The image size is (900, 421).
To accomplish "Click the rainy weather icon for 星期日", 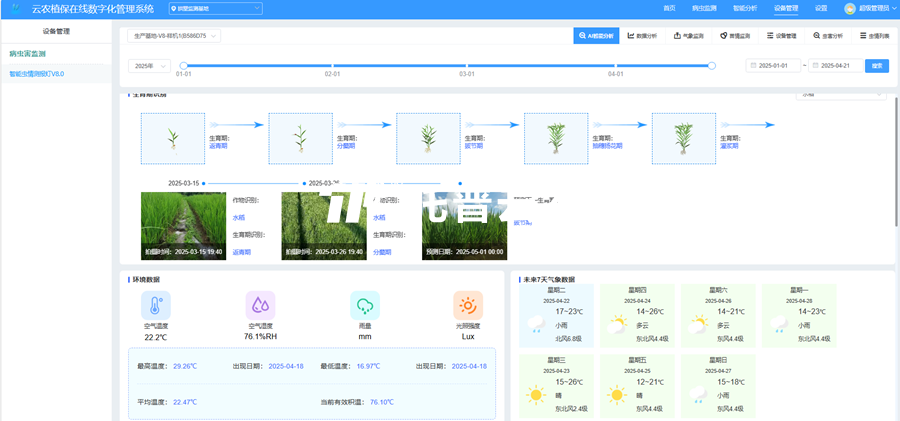I will (x=698, y=395).
